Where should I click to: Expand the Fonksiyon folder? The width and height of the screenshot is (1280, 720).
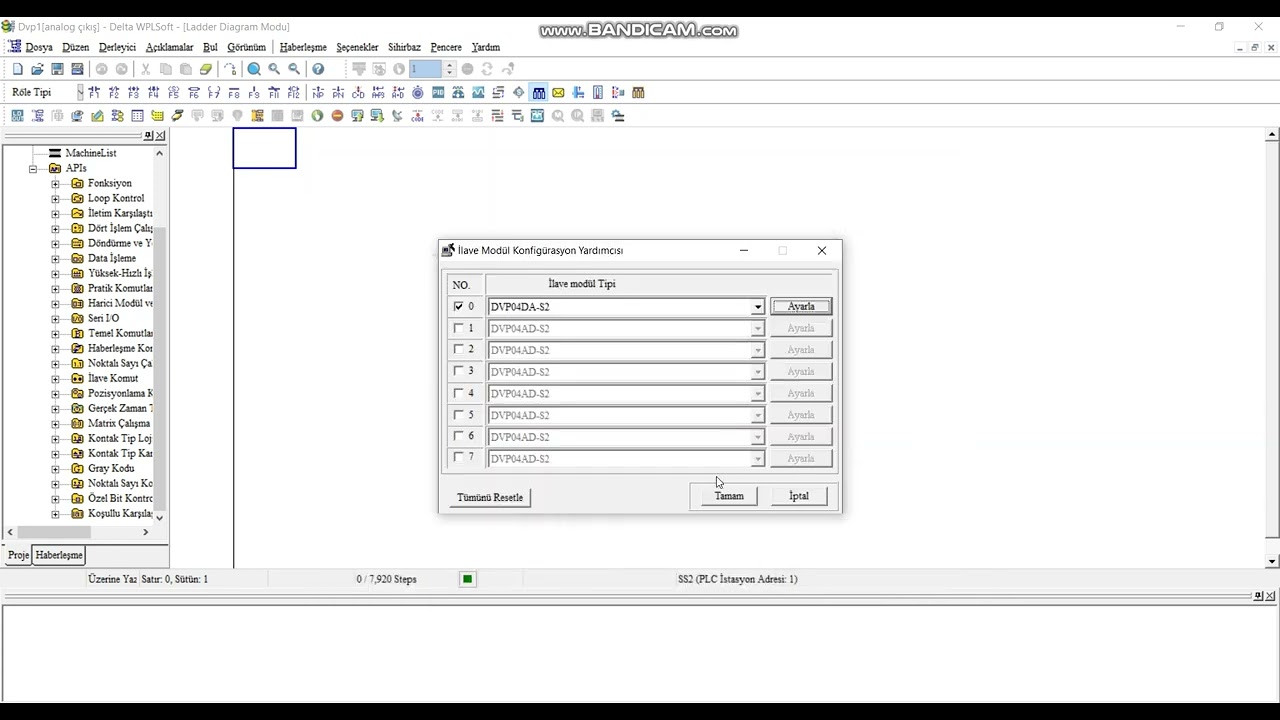55,183
